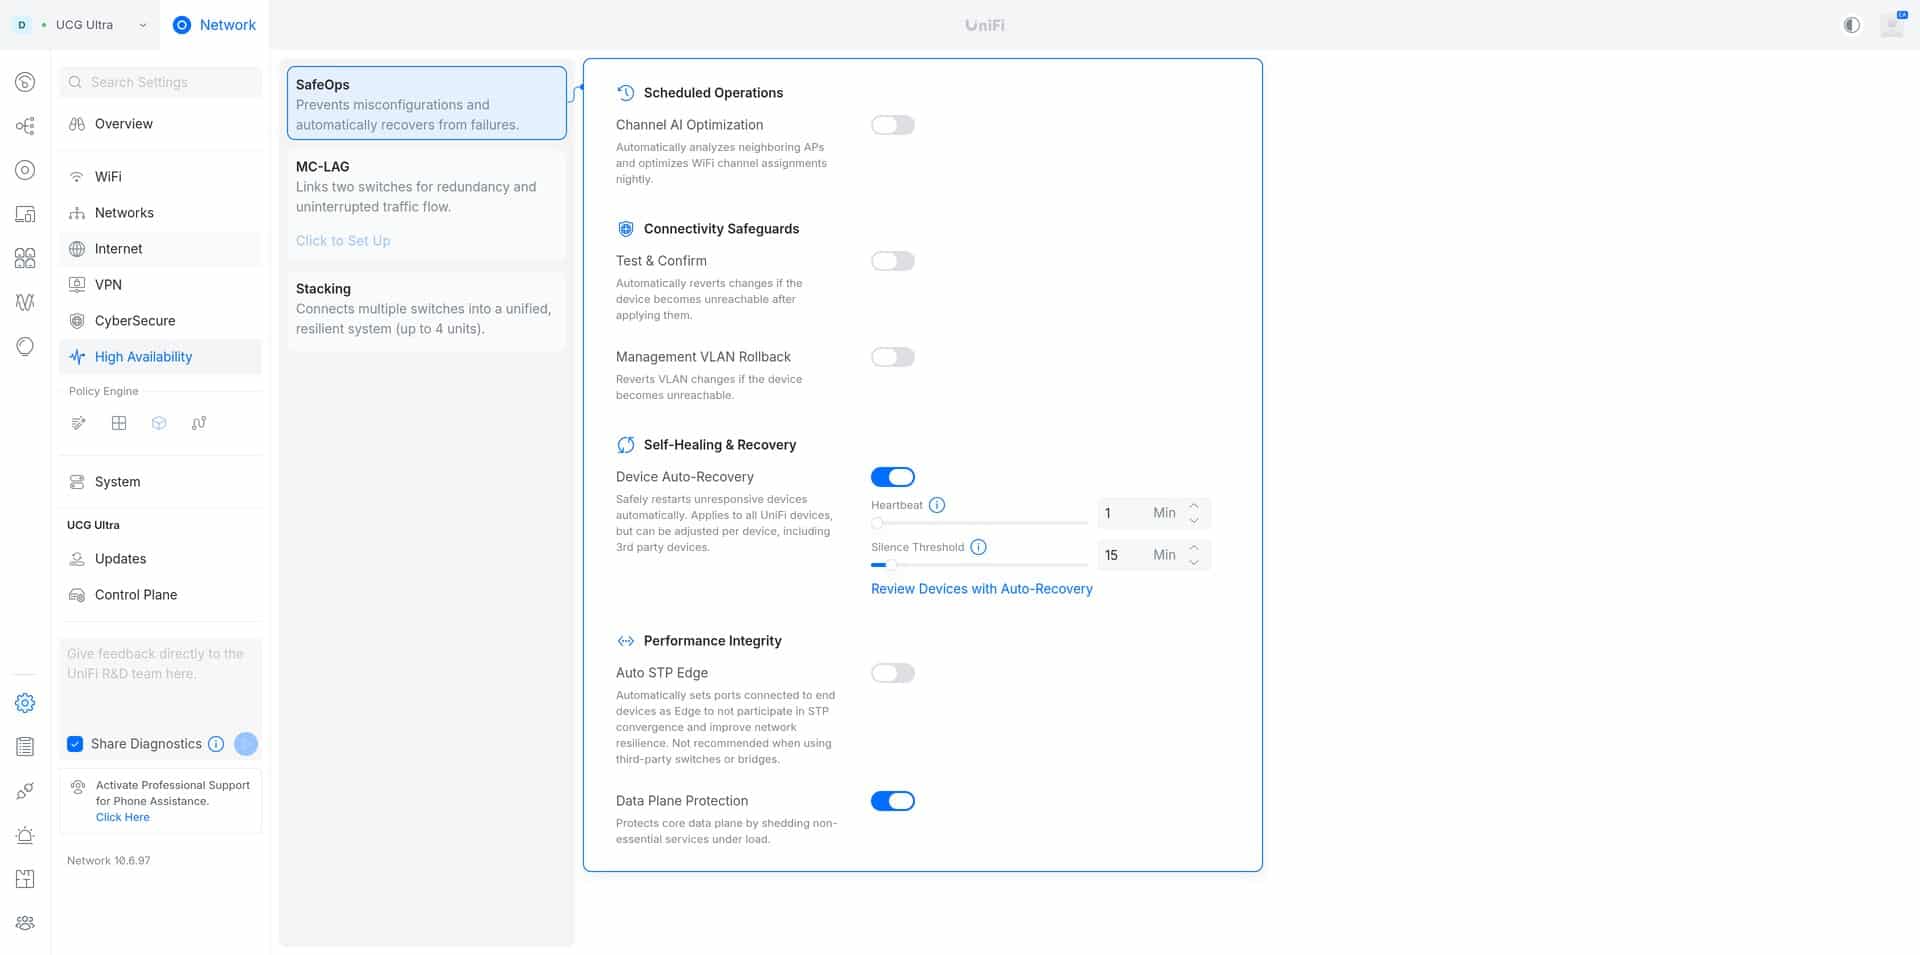Open System settings
Viewport: 1920px width, 955px height.
point(160,482)
